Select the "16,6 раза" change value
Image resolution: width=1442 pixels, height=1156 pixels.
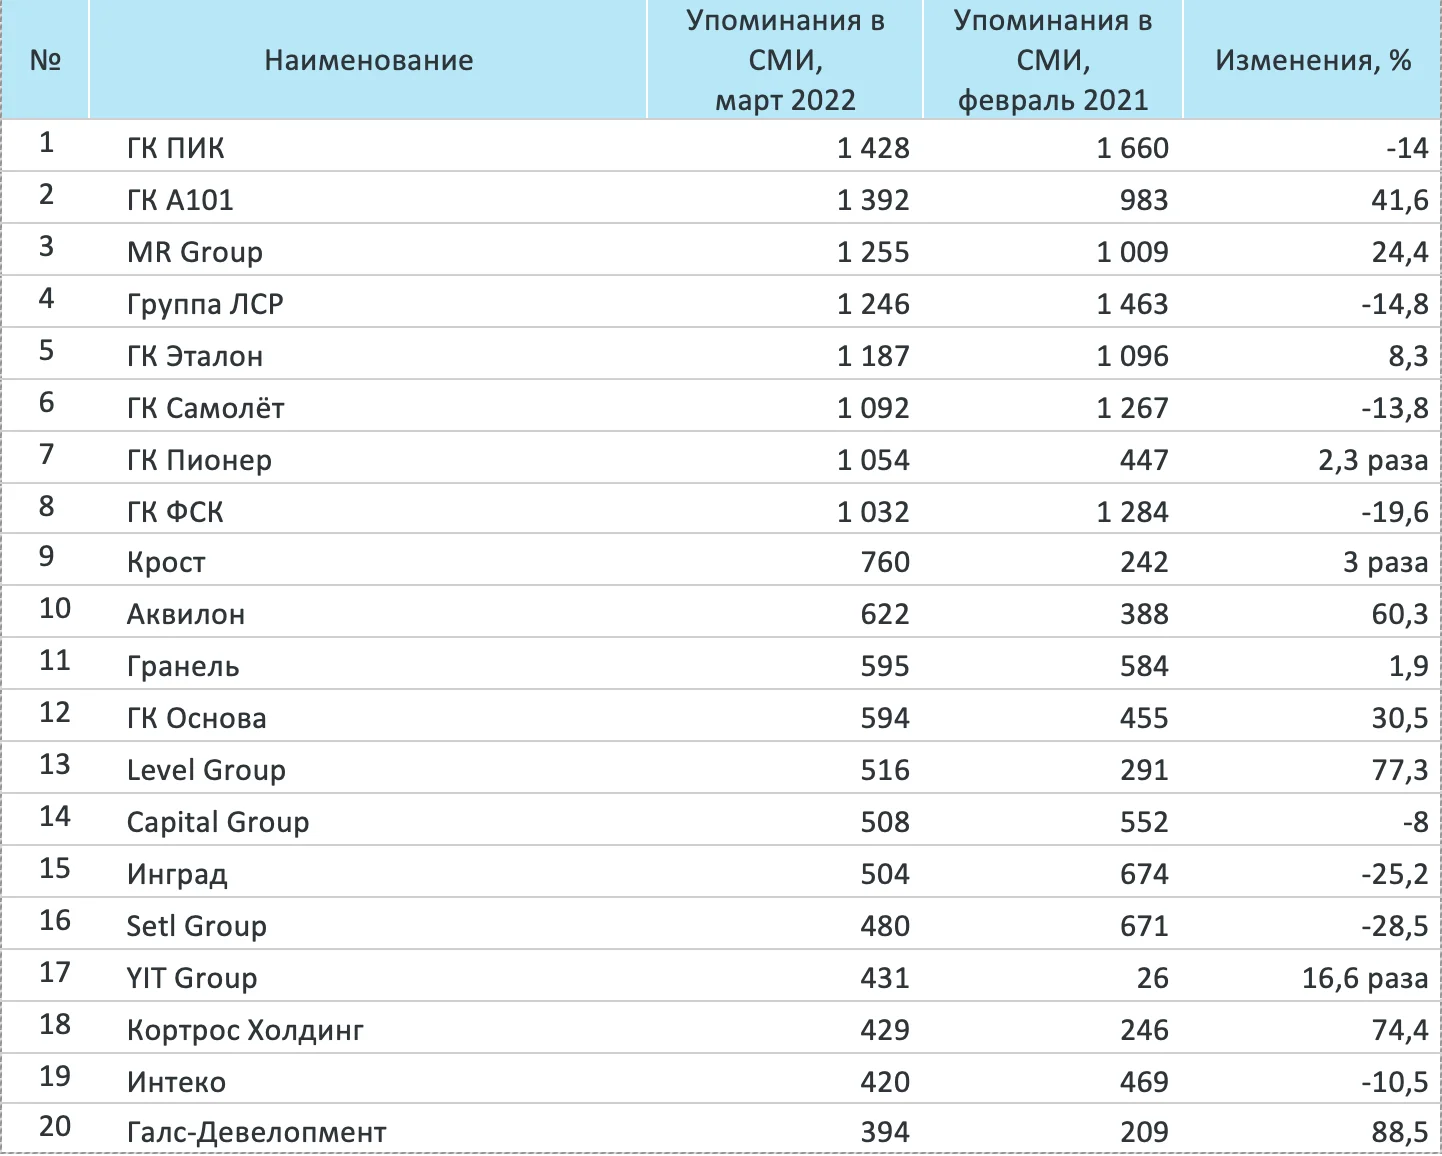[1364, 979]
